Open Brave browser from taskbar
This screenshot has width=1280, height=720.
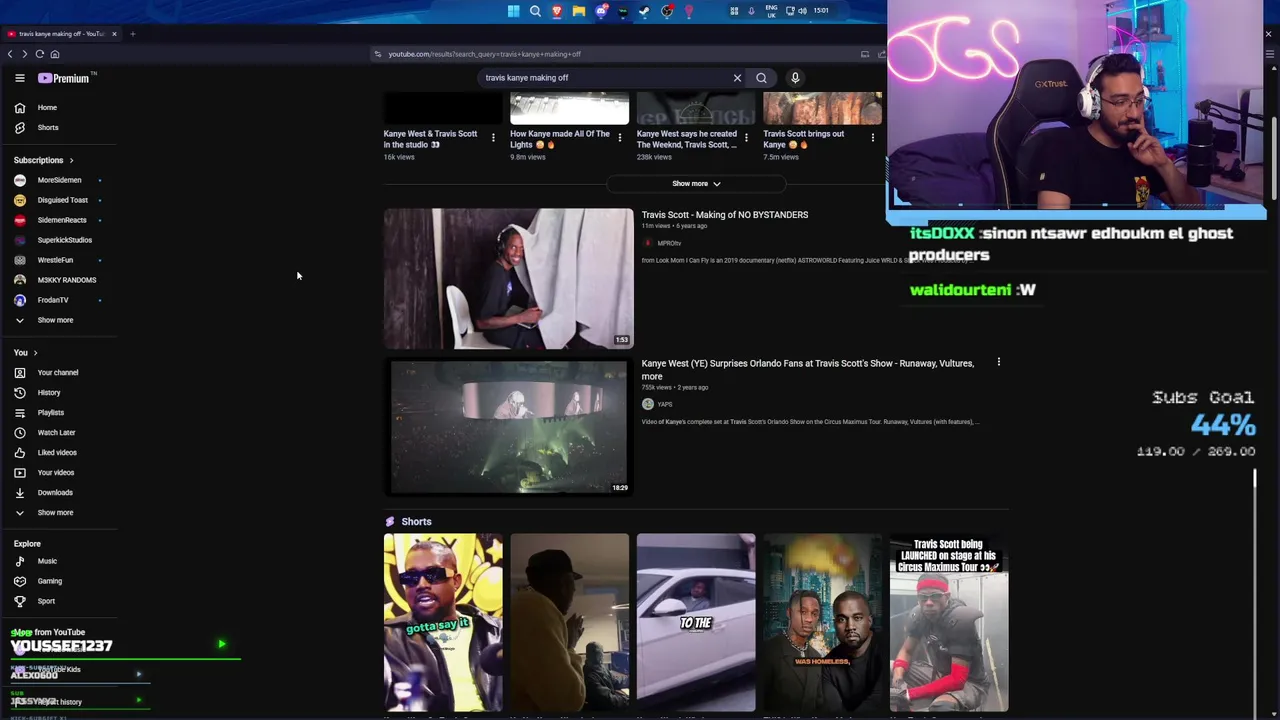[x=557, y=11]
